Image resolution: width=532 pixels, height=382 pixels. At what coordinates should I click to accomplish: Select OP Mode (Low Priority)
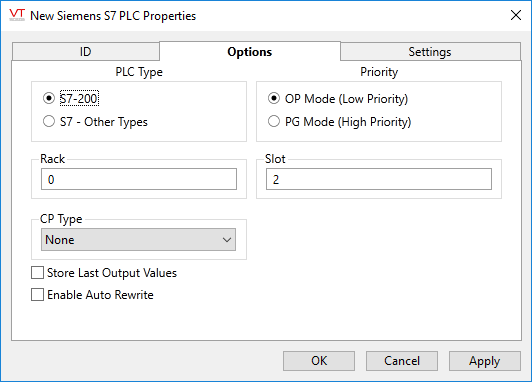(274, 98)
